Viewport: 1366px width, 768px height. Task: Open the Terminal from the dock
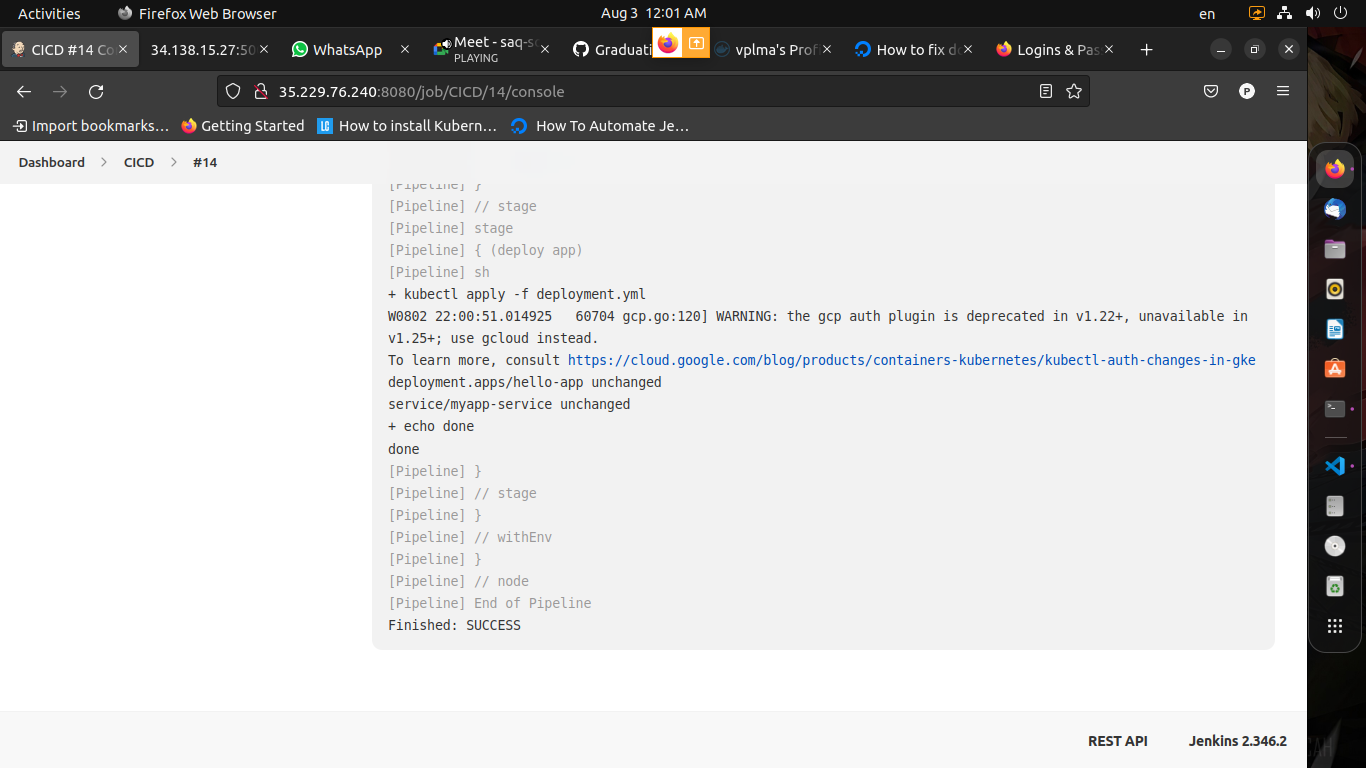click(x=1334, y=408)
